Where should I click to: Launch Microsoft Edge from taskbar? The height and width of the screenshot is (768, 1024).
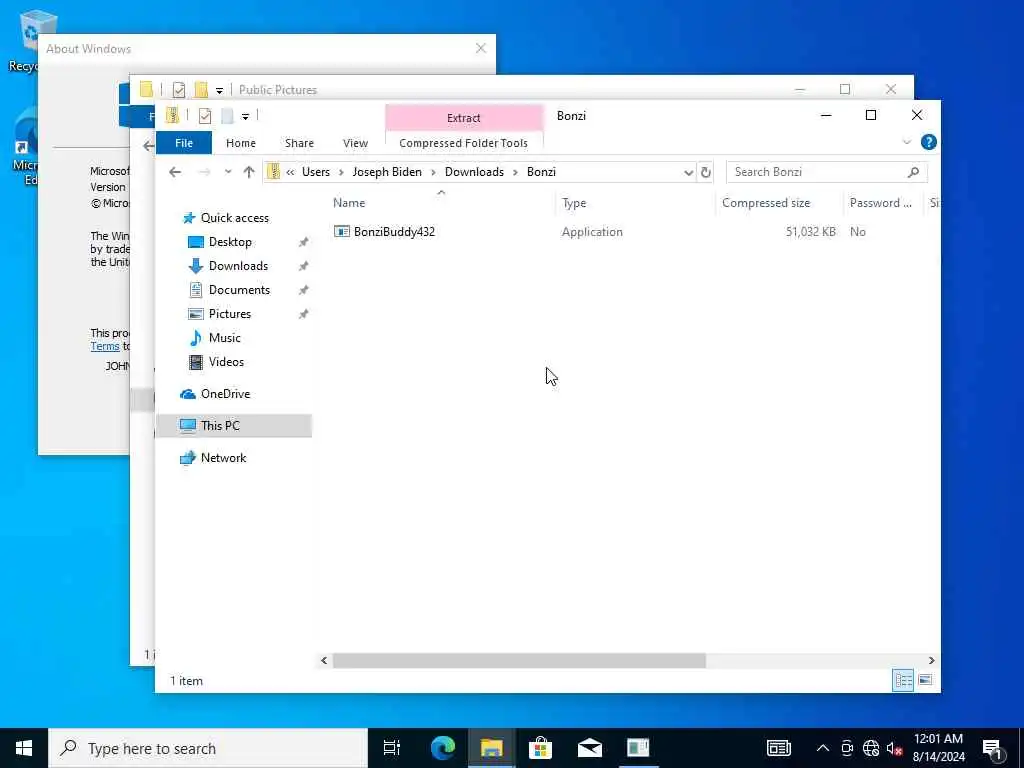[443, 748]
